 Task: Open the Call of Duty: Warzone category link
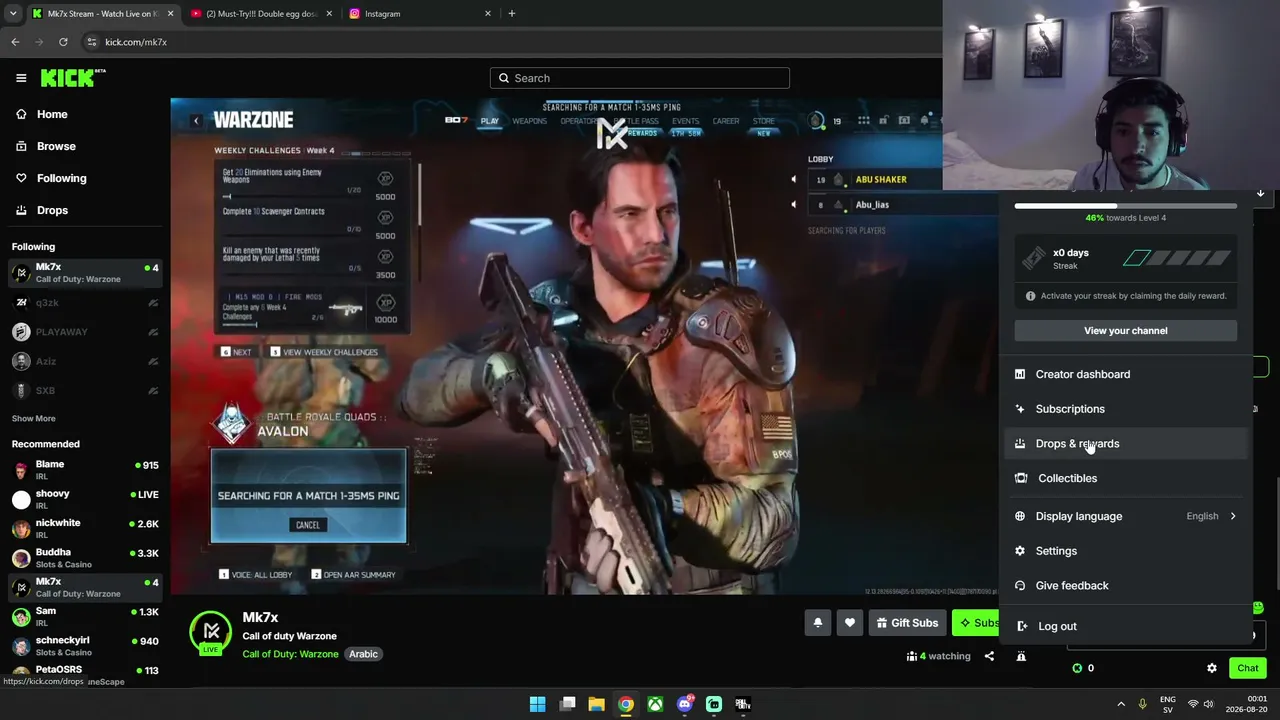(290, 654)
